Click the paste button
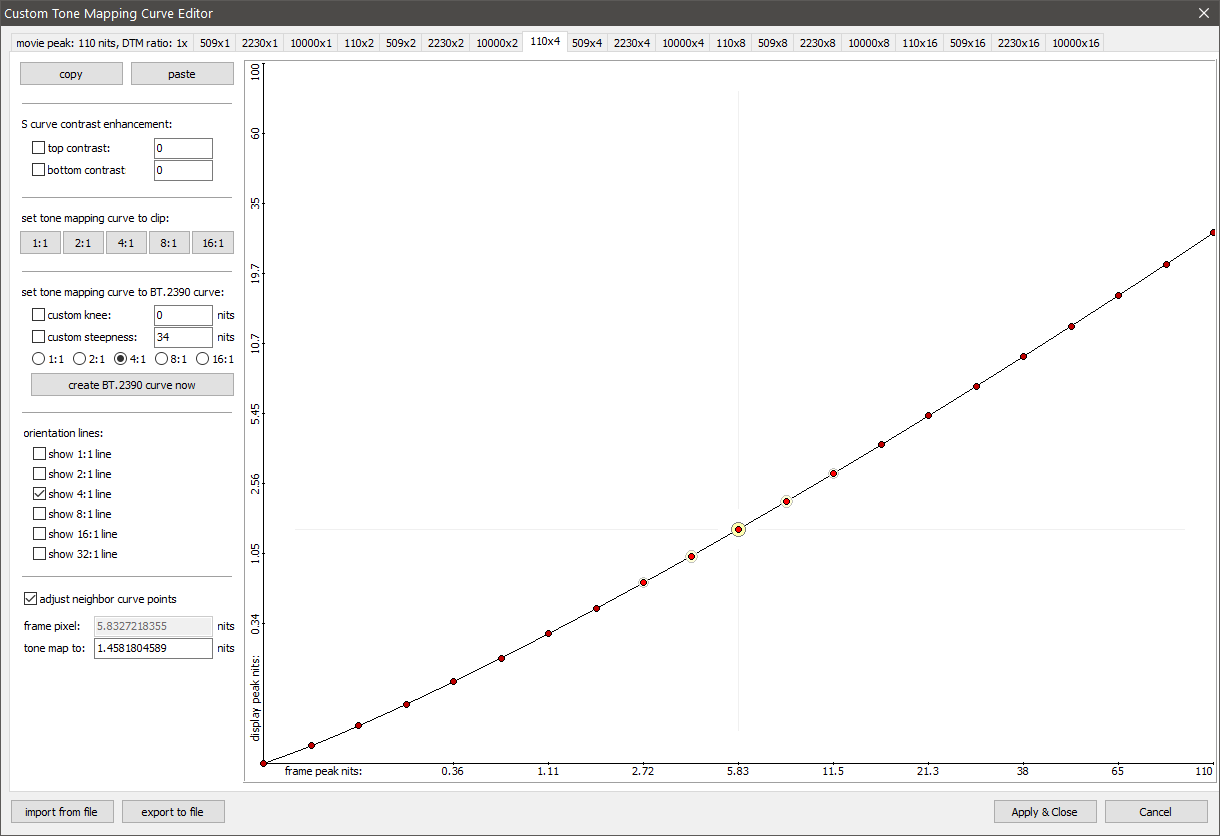 (x=182, y=74)
